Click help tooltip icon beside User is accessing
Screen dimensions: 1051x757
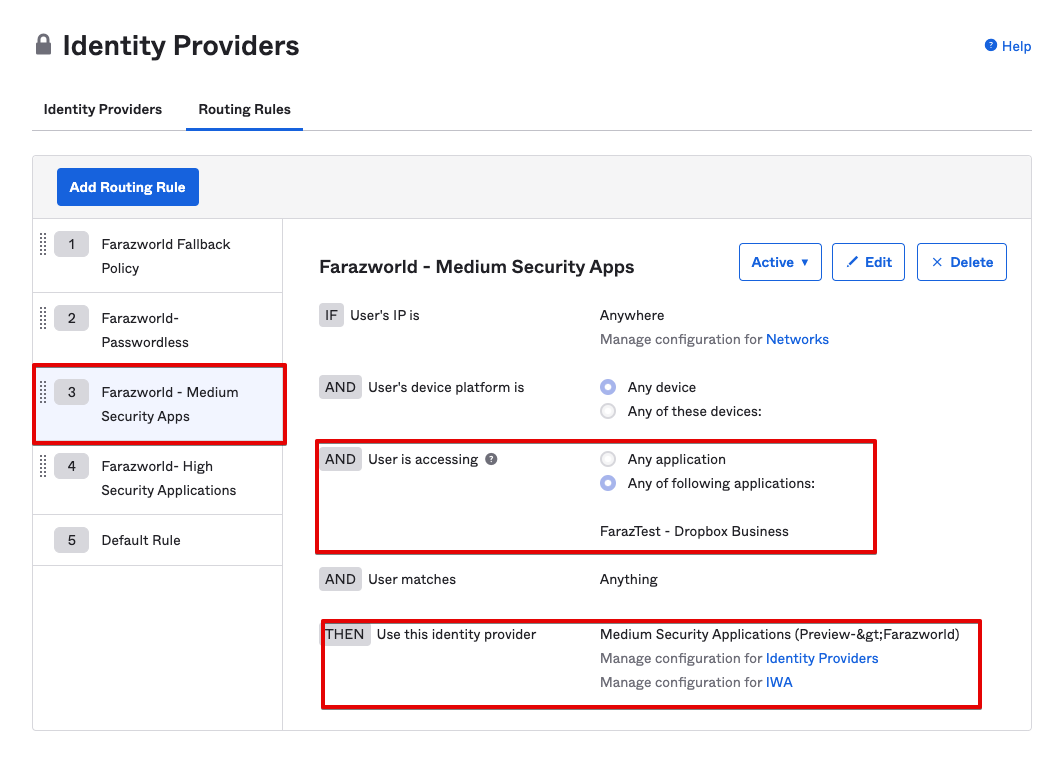[491, 459]
